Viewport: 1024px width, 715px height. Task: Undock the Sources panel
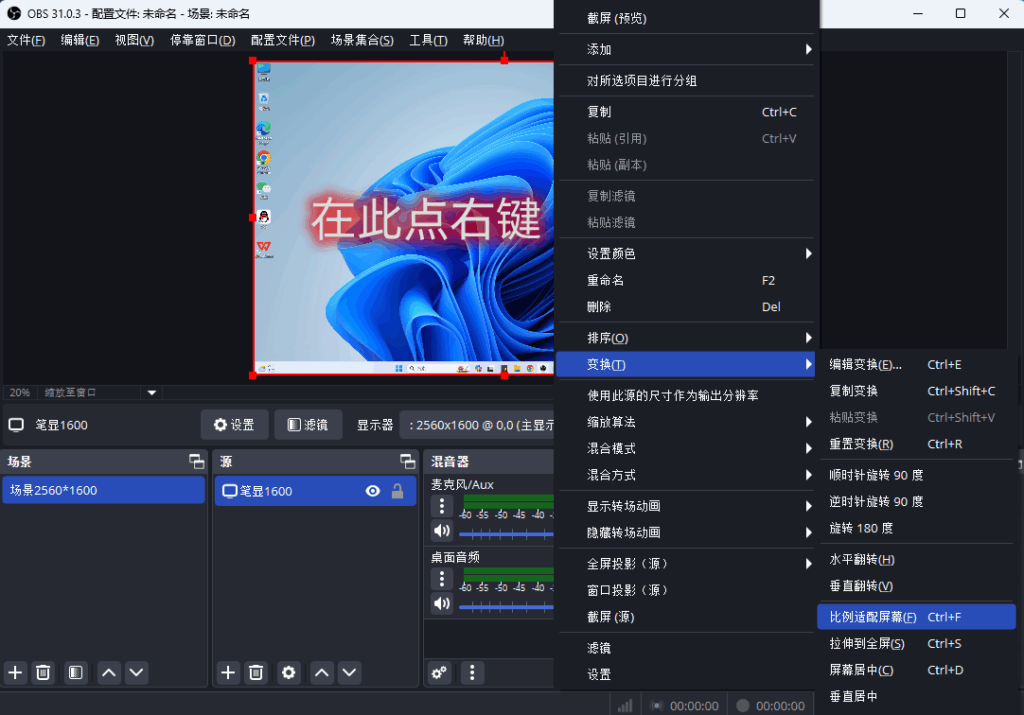tap(408, 462)
